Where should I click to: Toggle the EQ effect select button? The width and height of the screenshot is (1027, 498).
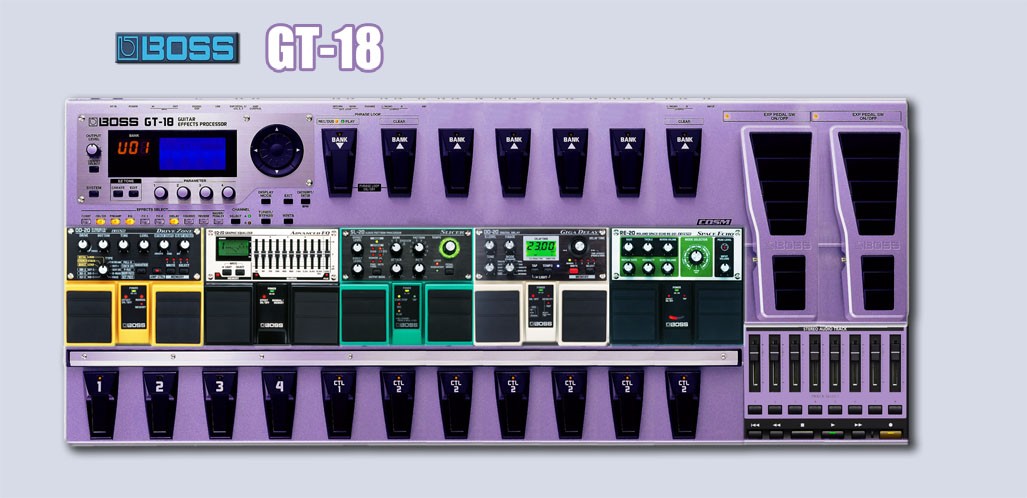click(130, 221)
